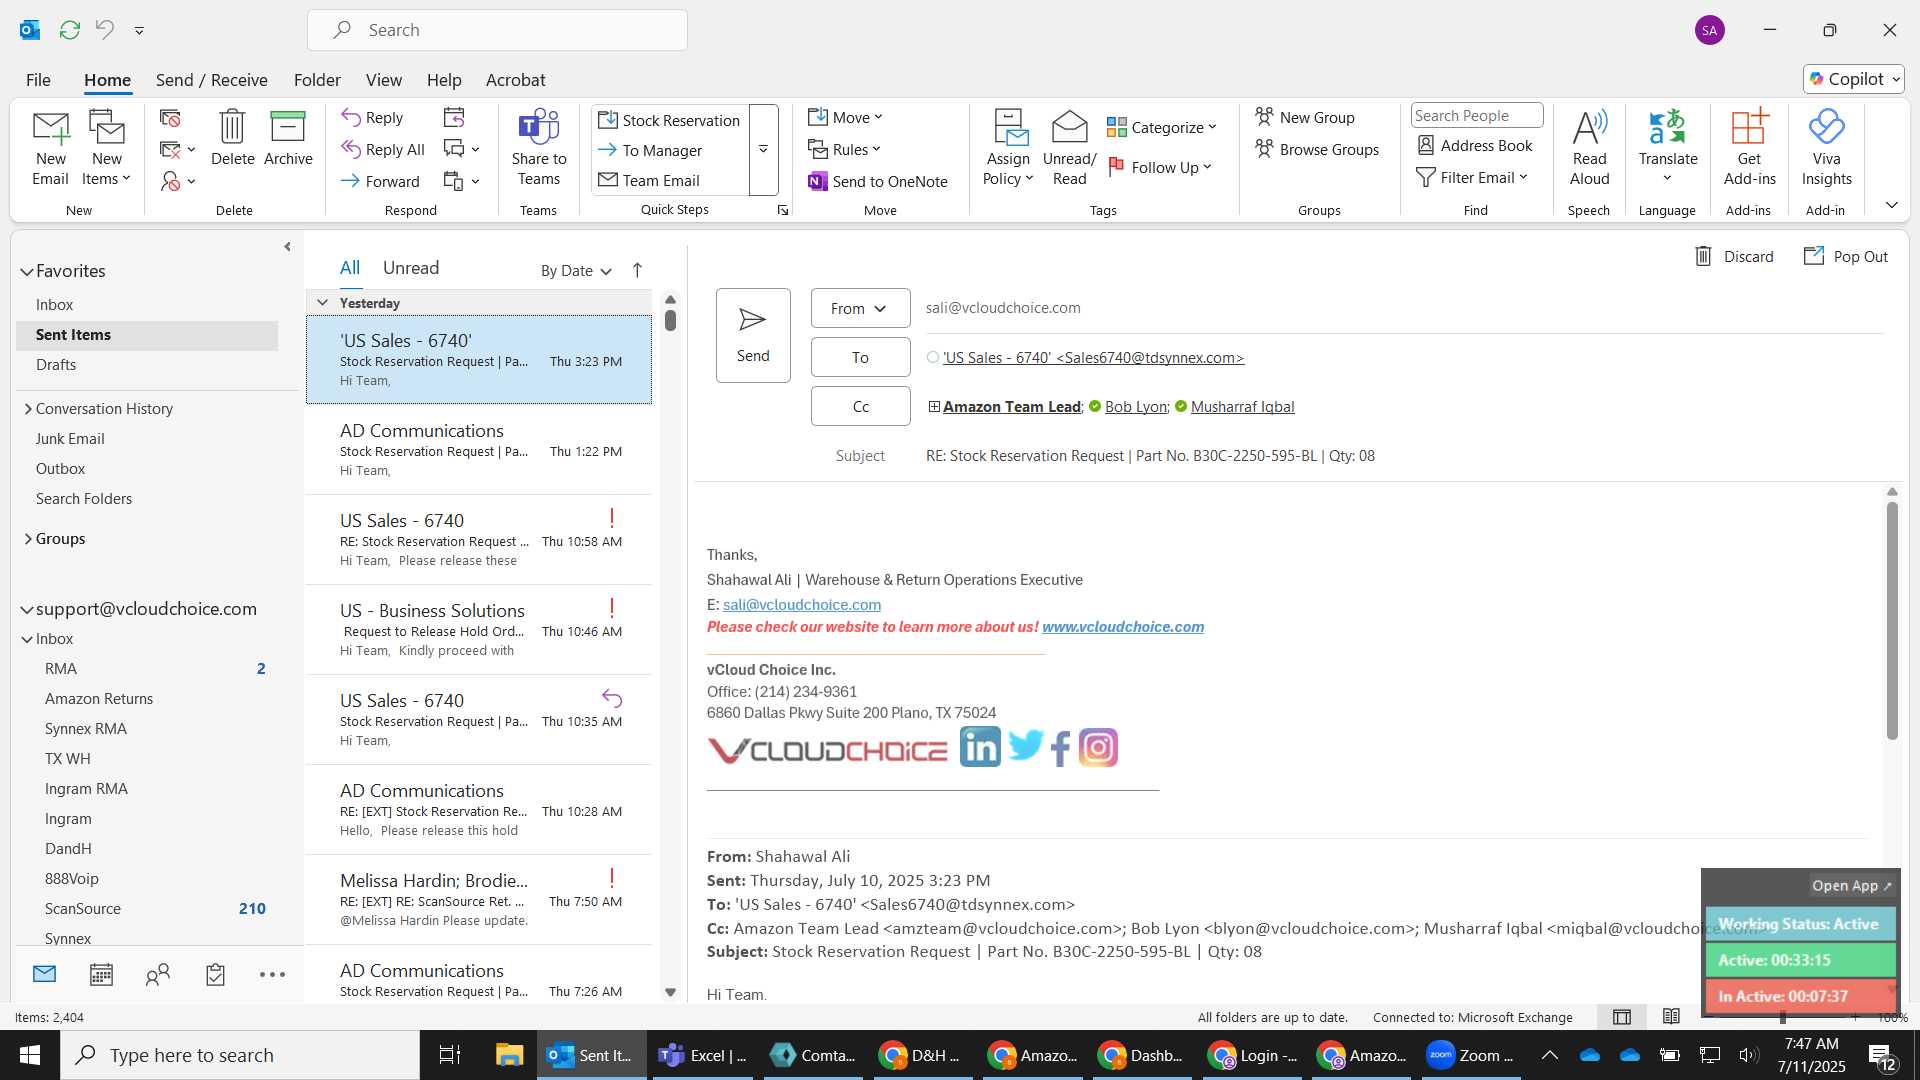Open the View tab
The width and height of the screenshot is (1920, 1080).
383,79
